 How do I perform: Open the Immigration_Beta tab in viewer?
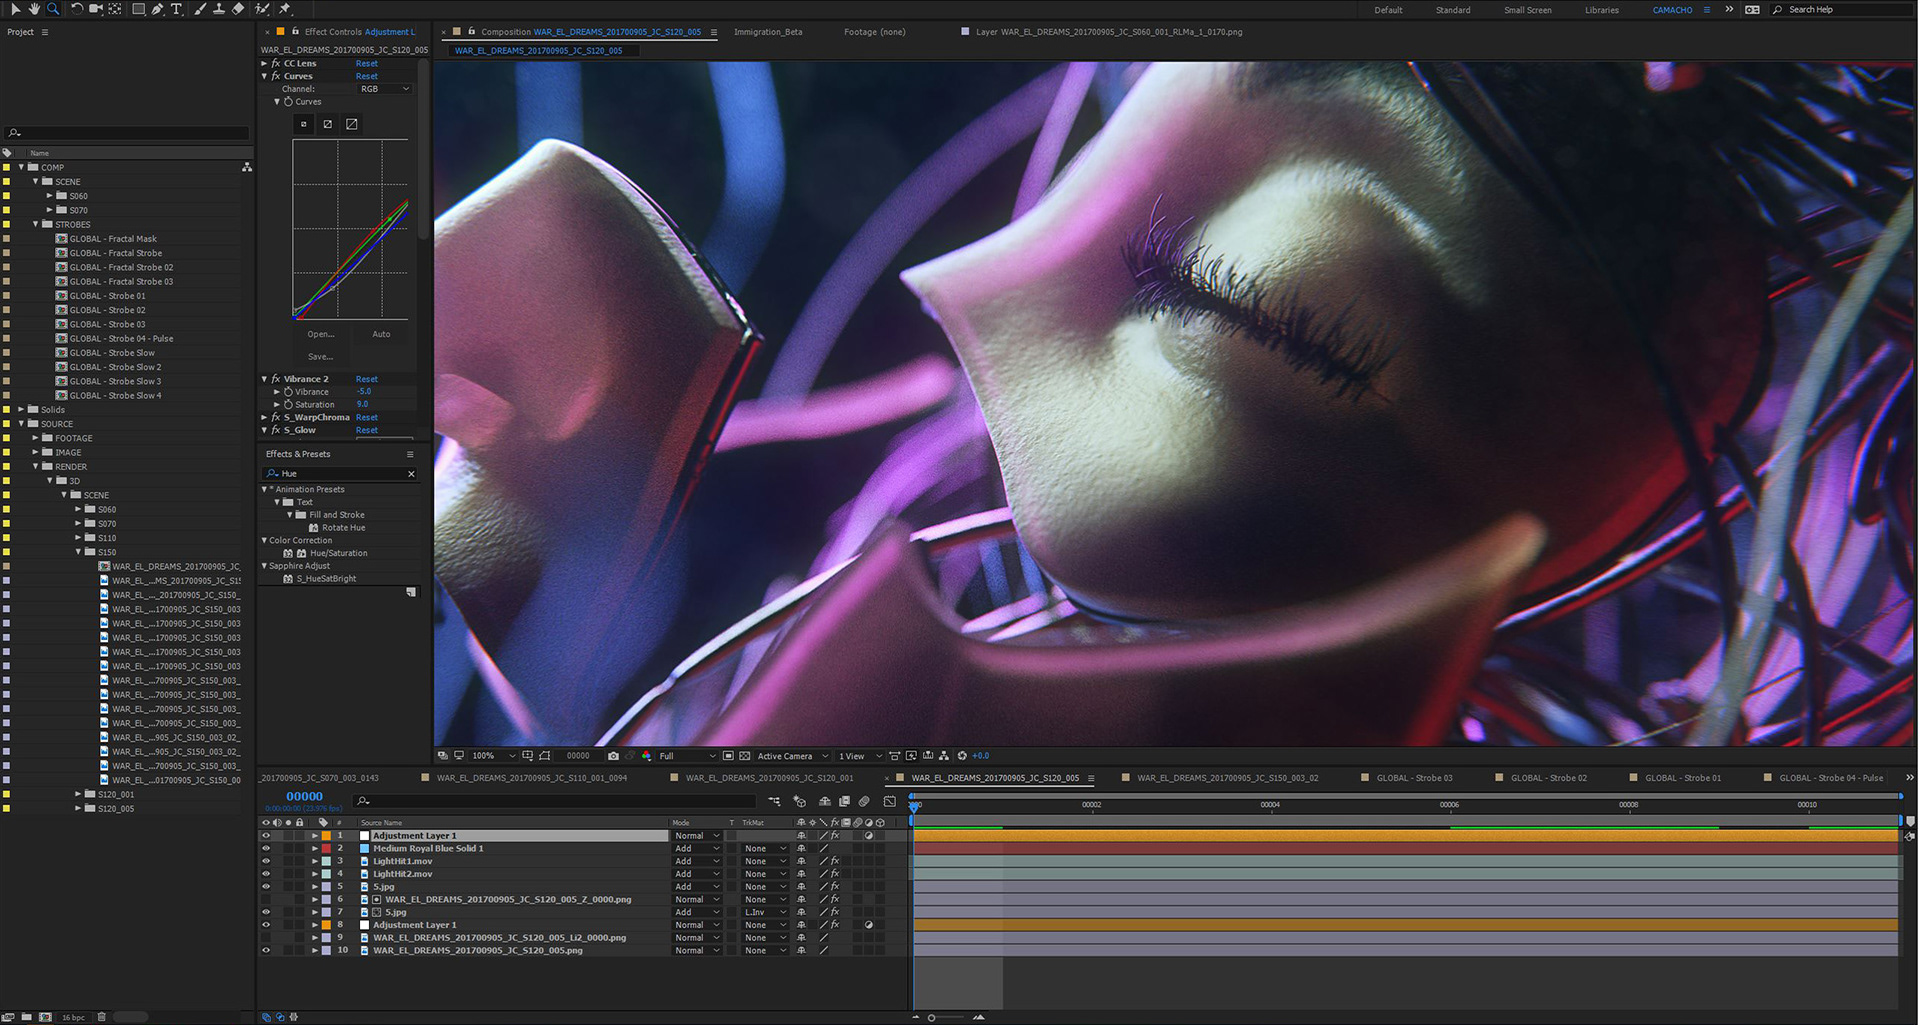(768, 32)
